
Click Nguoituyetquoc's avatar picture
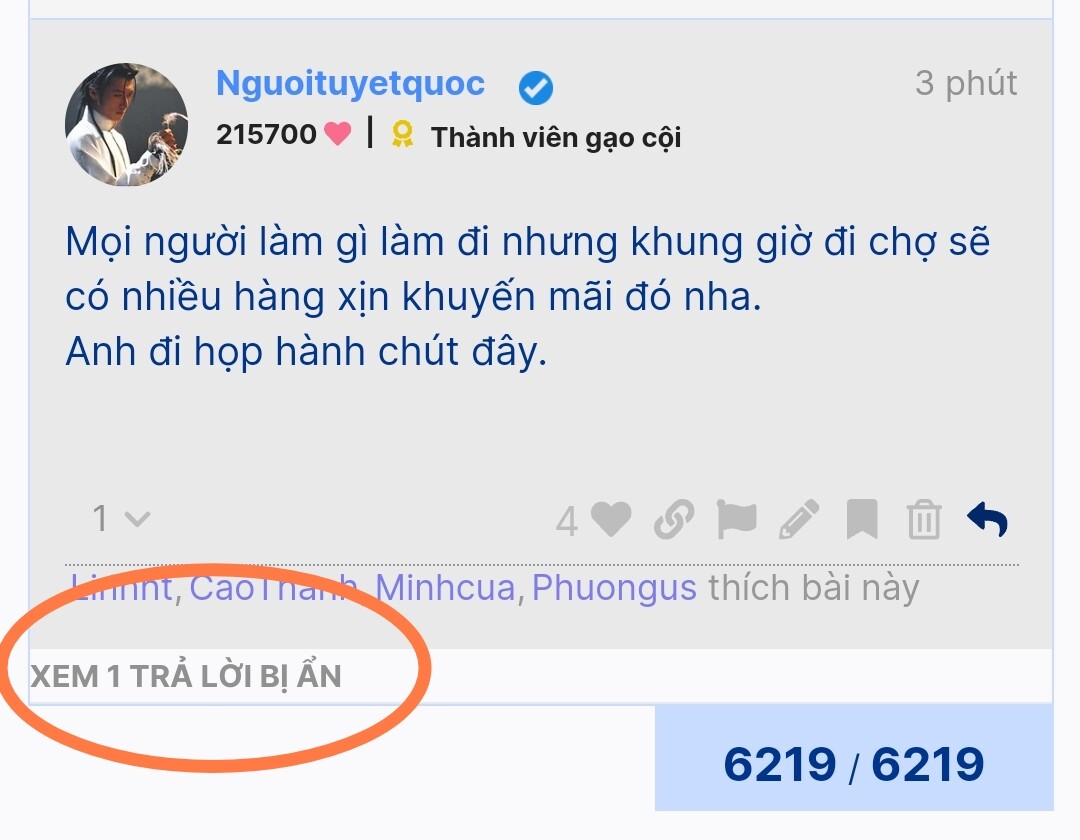(126, 125)
